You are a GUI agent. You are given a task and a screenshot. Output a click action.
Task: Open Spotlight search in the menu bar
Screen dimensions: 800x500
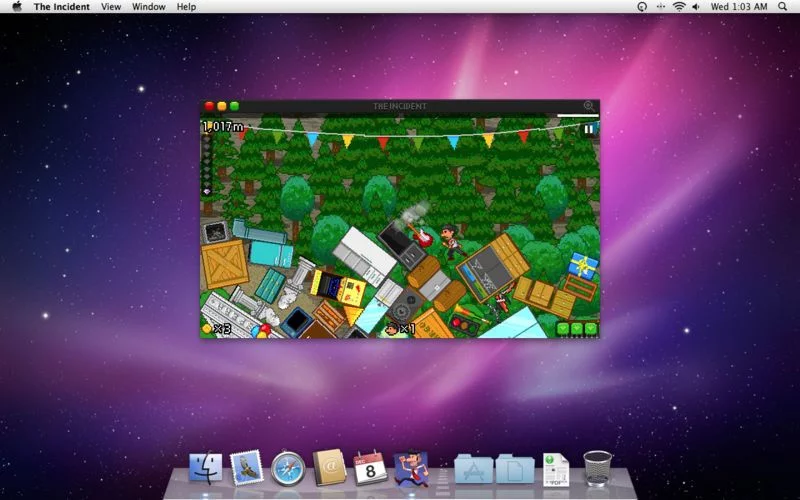(783, 7)
